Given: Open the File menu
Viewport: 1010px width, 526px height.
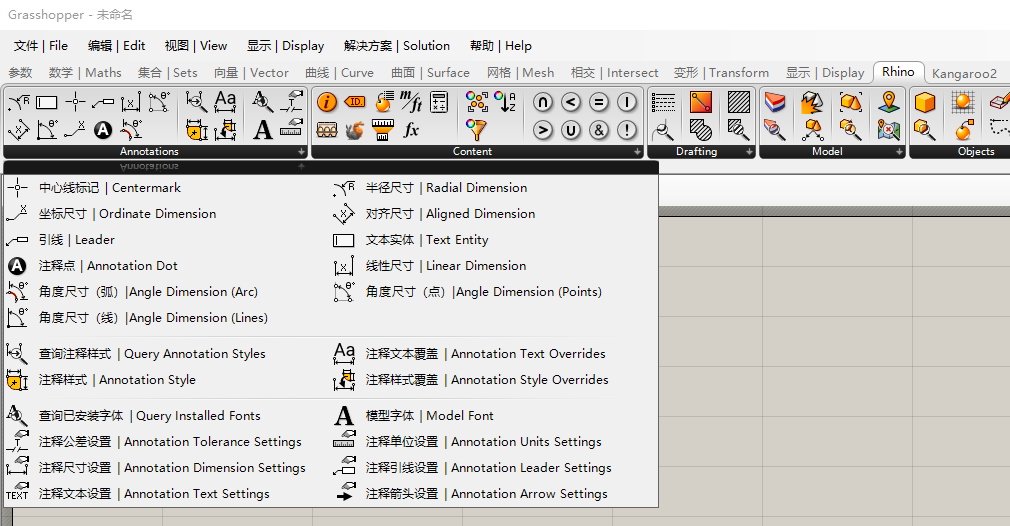Looking at the screenshot, I should (41, 46).
